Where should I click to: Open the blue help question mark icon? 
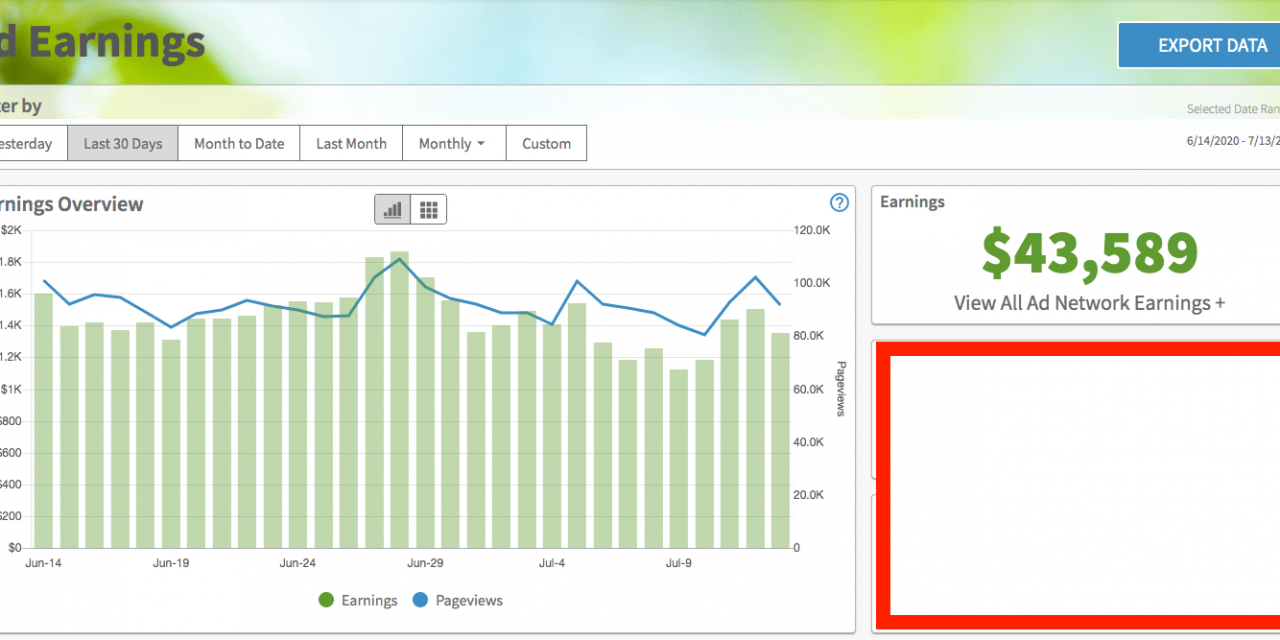[x=839, y=203]
